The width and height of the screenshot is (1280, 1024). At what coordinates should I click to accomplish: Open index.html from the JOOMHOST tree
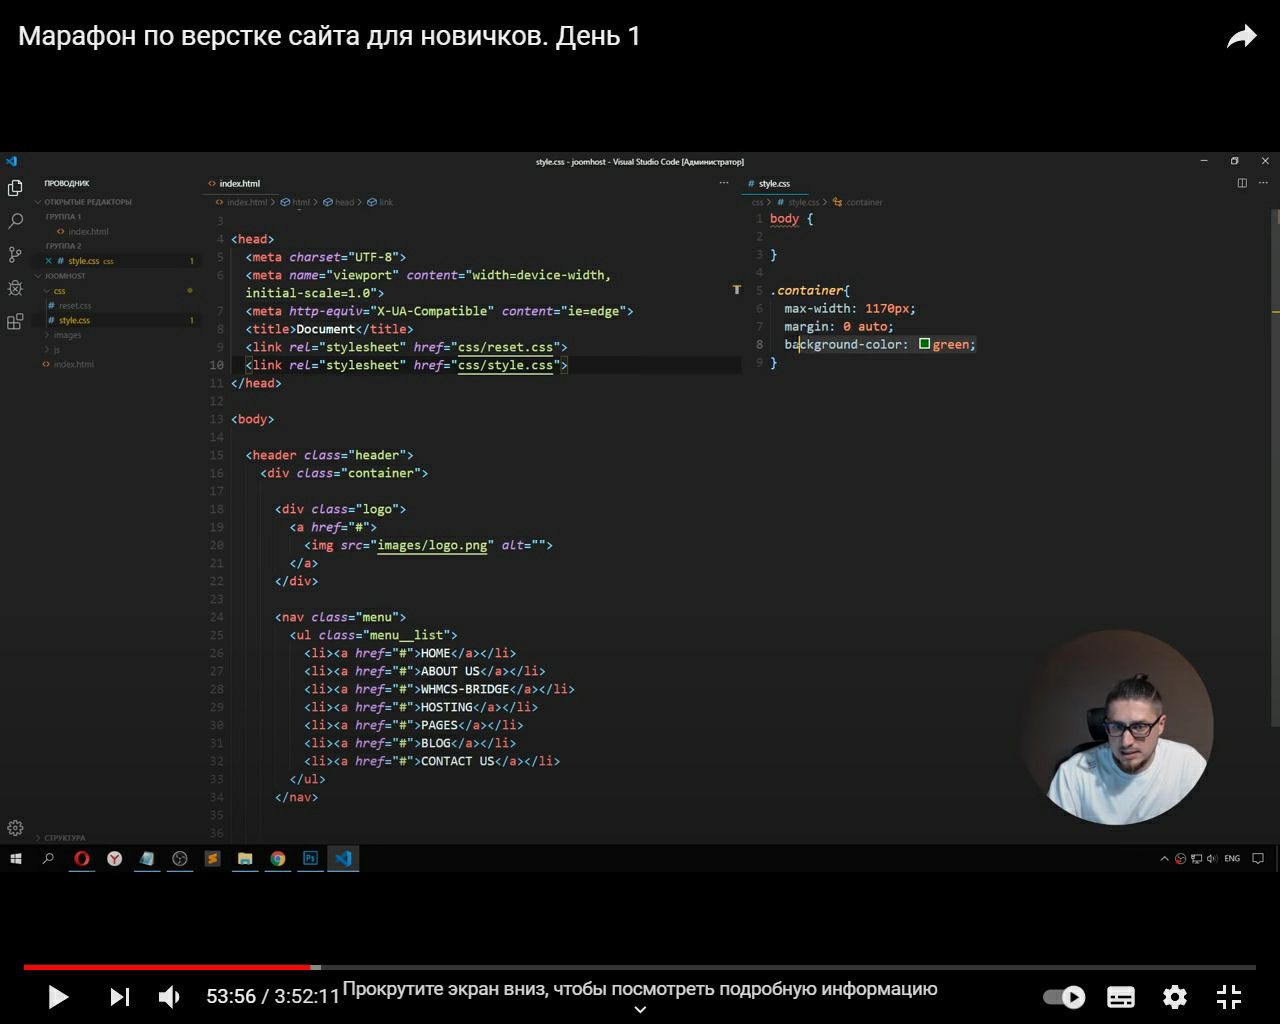point(73,364)
